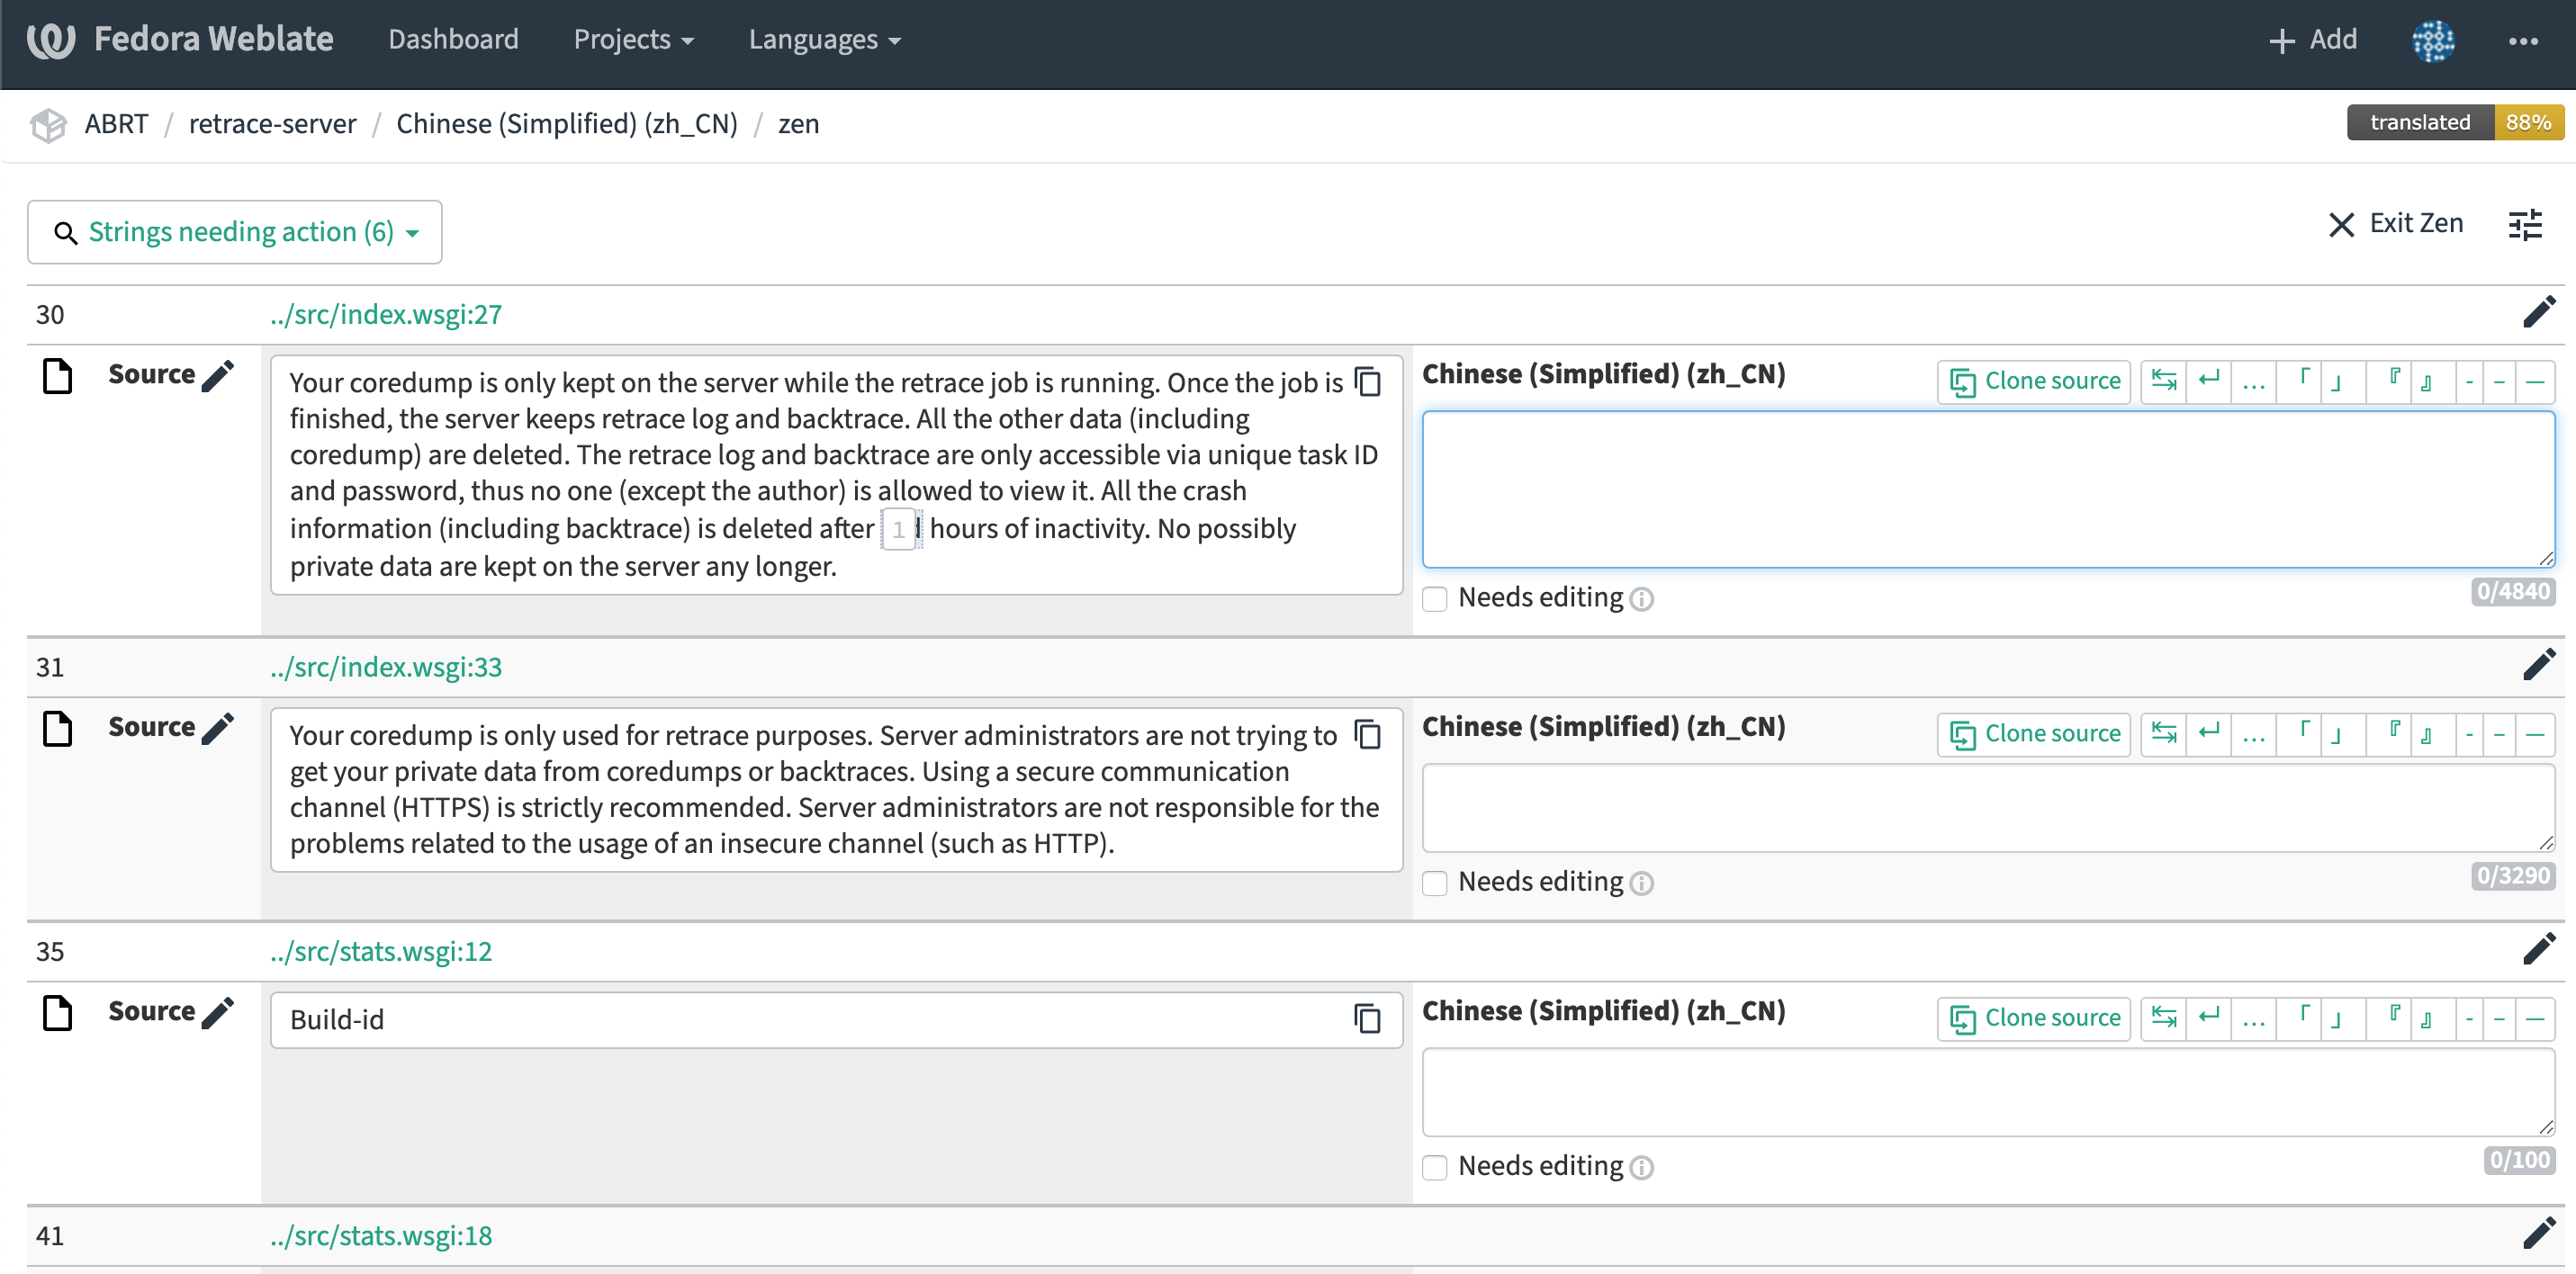Click the Clone source icon for string 31

2034,734
